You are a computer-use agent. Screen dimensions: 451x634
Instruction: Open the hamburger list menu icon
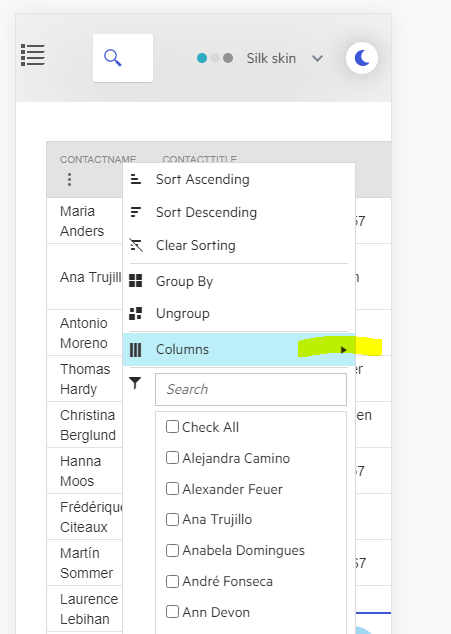click(x=33, y=55)
